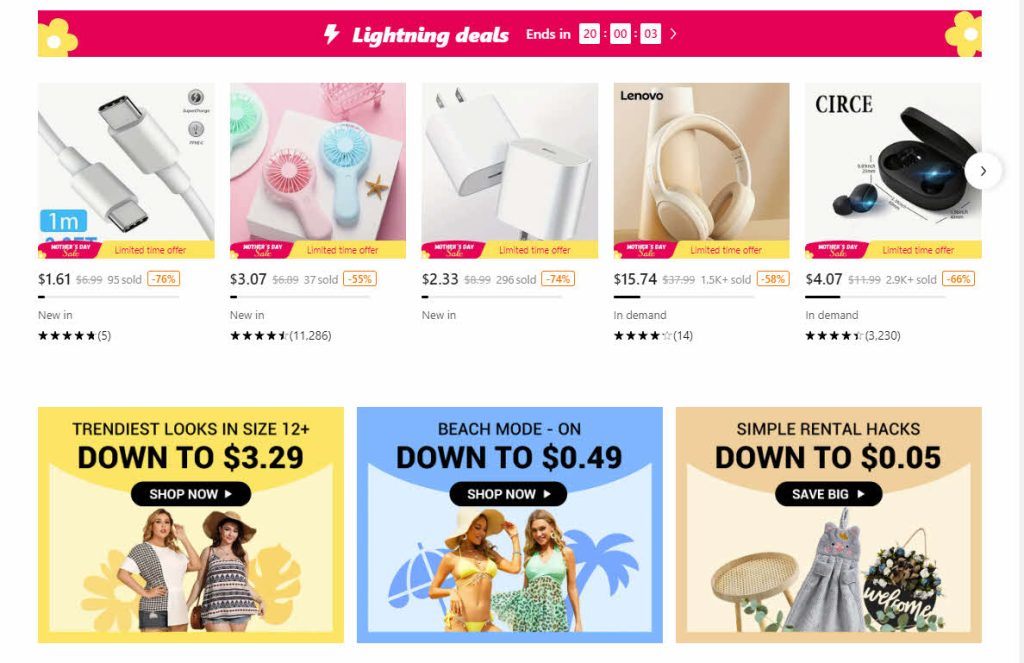
Task: Click the SHOP NOW button for size 12+
Action: [191, 494]
